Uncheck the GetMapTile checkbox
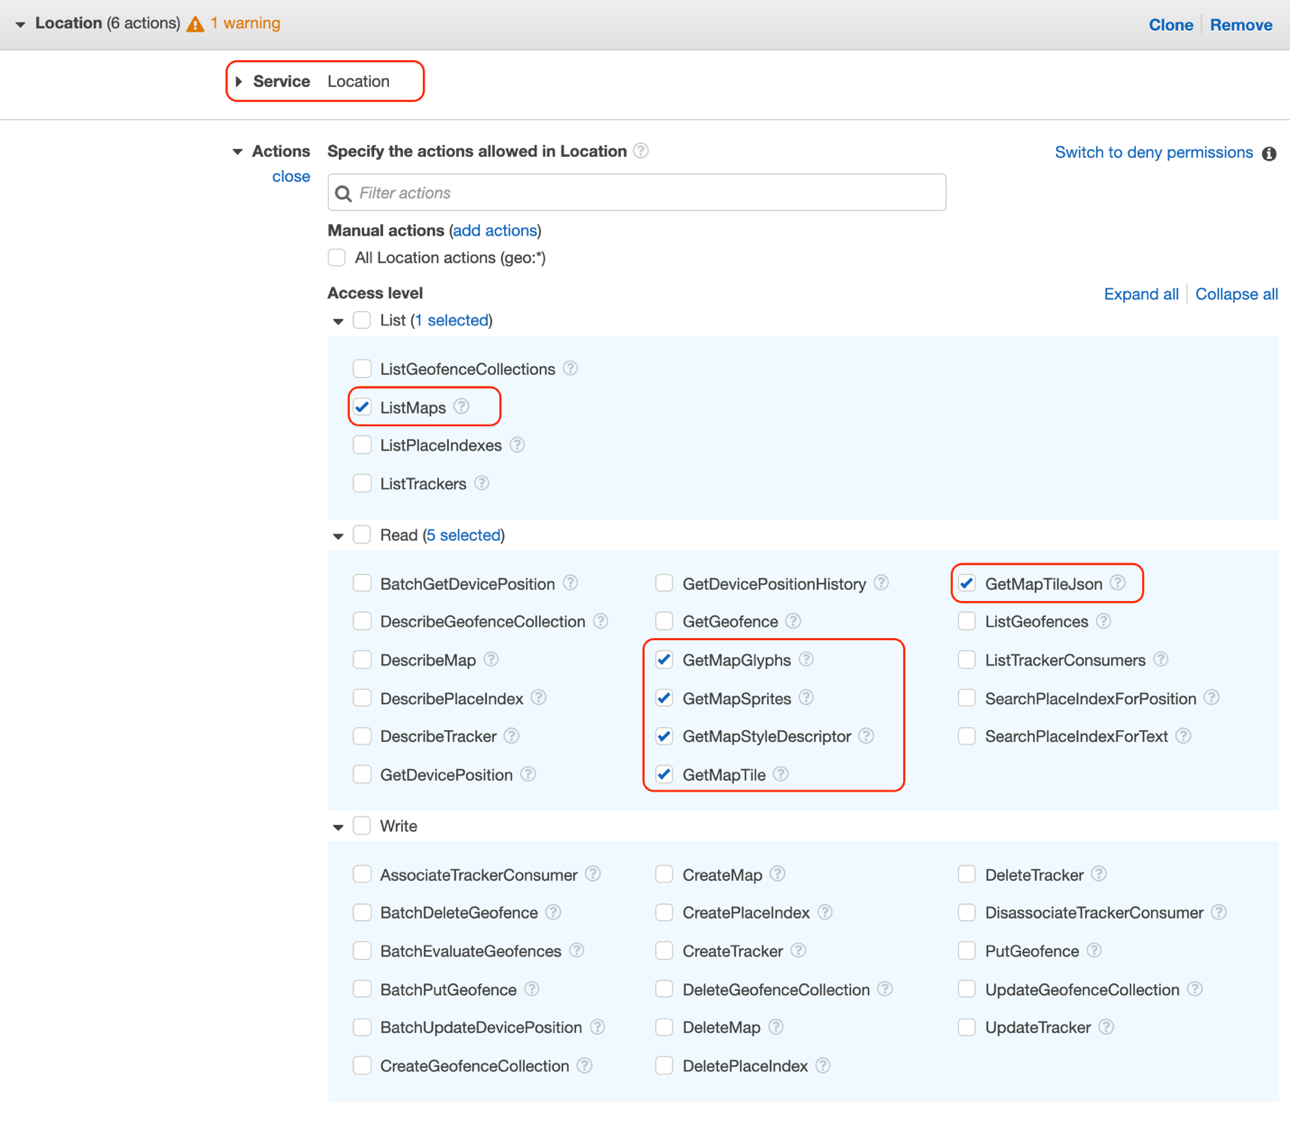This screenshot has height=1125, width=1290. coord(664,774)
